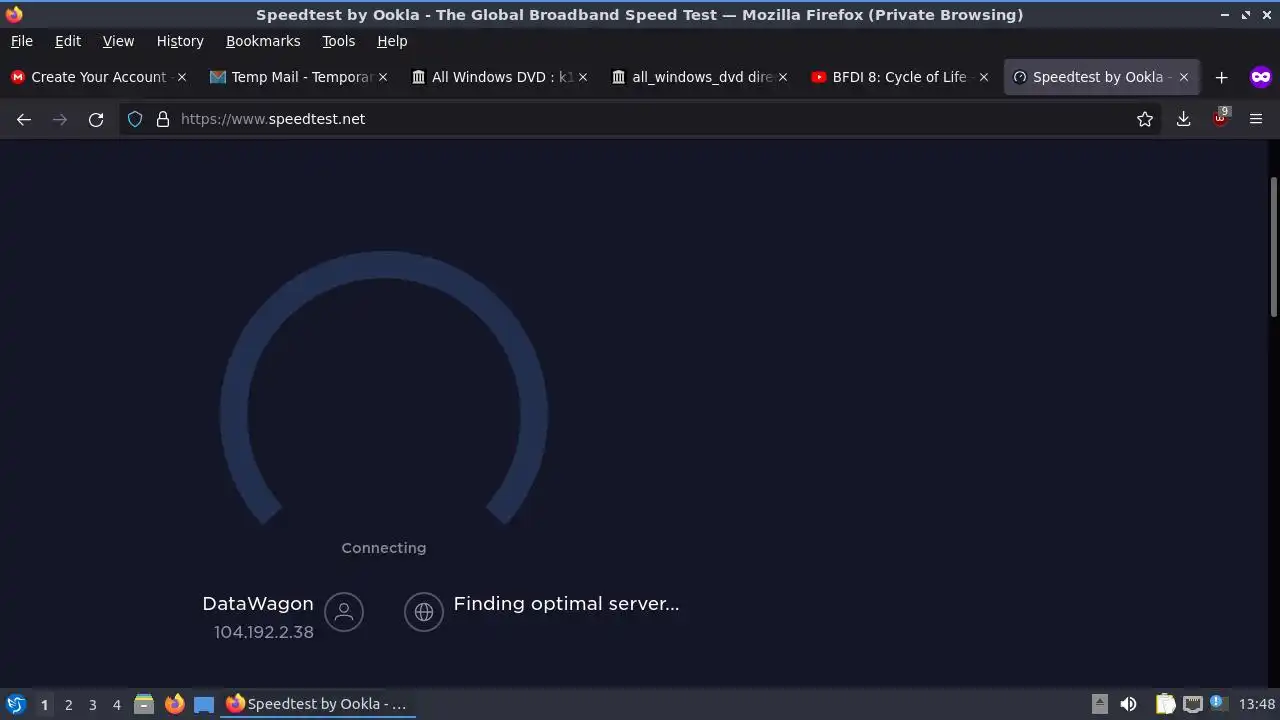Open the View menu
This screenshot has width=1280, height=720.
118,41
